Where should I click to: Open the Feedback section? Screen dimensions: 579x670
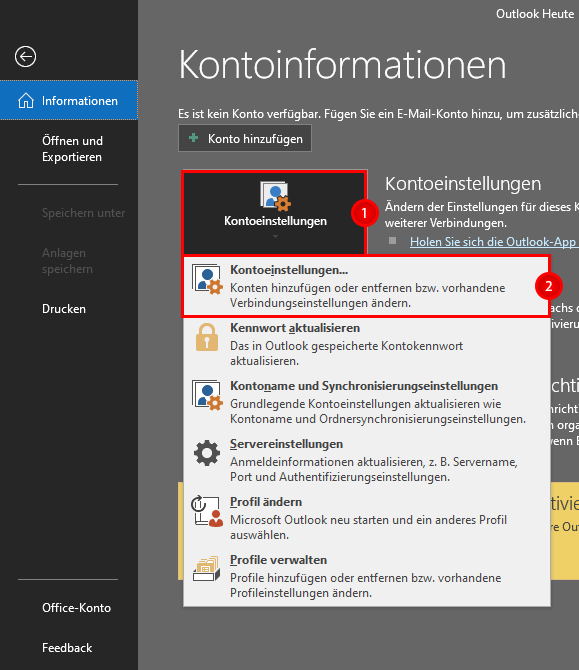[x=69, y=648]
